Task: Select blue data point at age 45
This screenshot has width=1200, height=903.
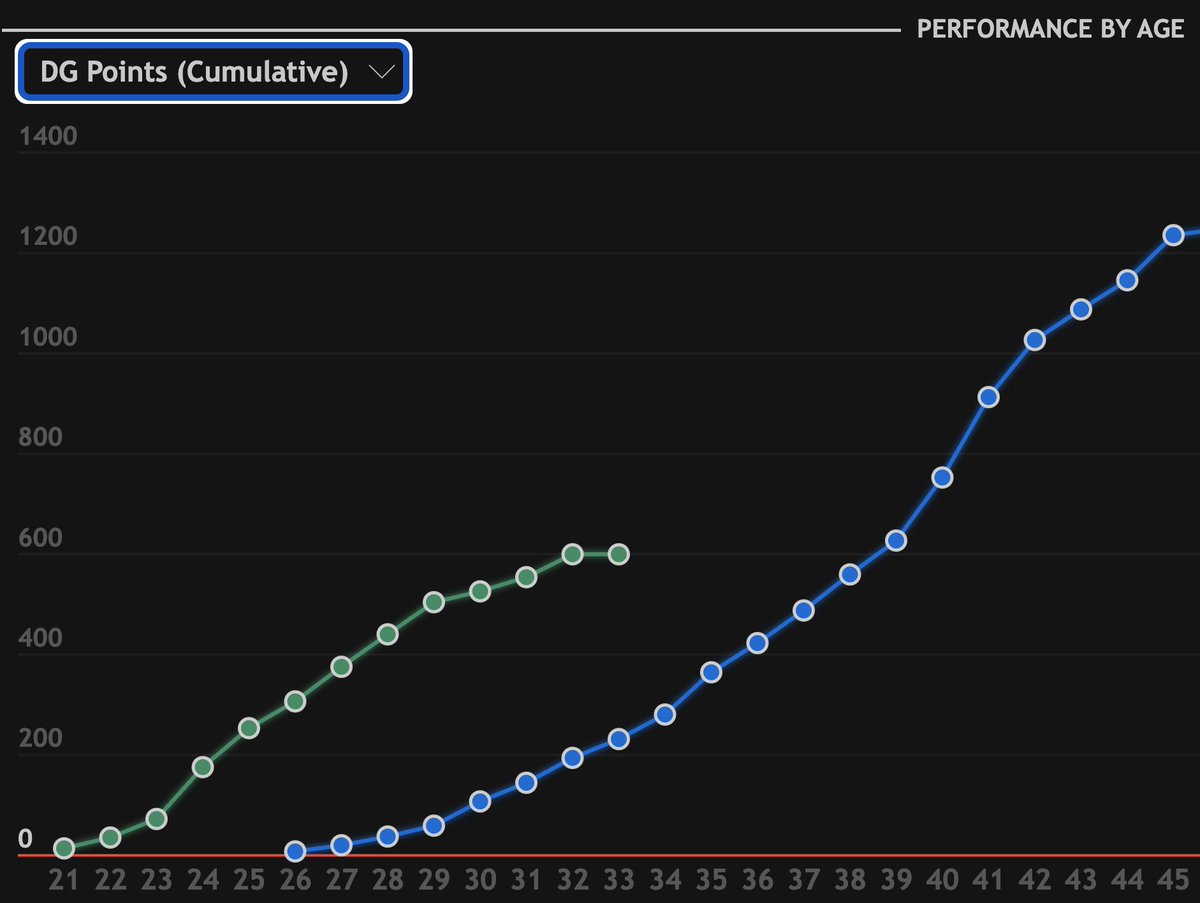Action: pyautogui.click(x=1173, y=234)
